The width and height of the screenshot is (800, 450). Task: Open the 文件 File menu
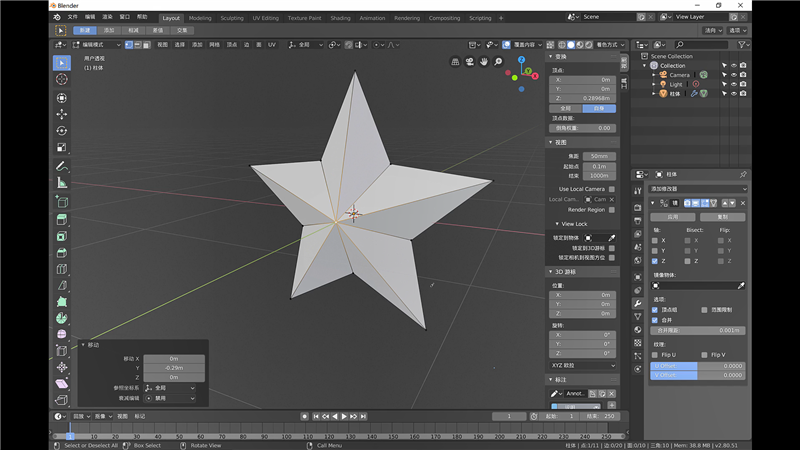click(x=73, y=17)
